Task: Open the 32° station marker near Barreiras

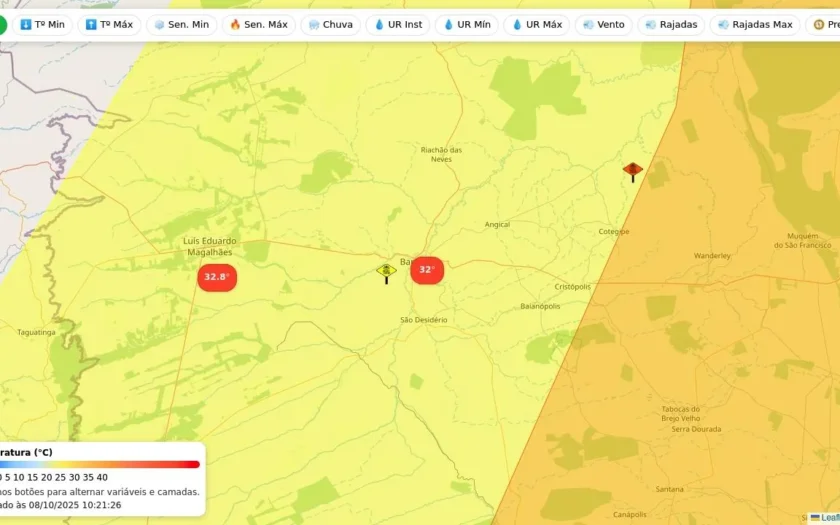Action: pos(427,270)
